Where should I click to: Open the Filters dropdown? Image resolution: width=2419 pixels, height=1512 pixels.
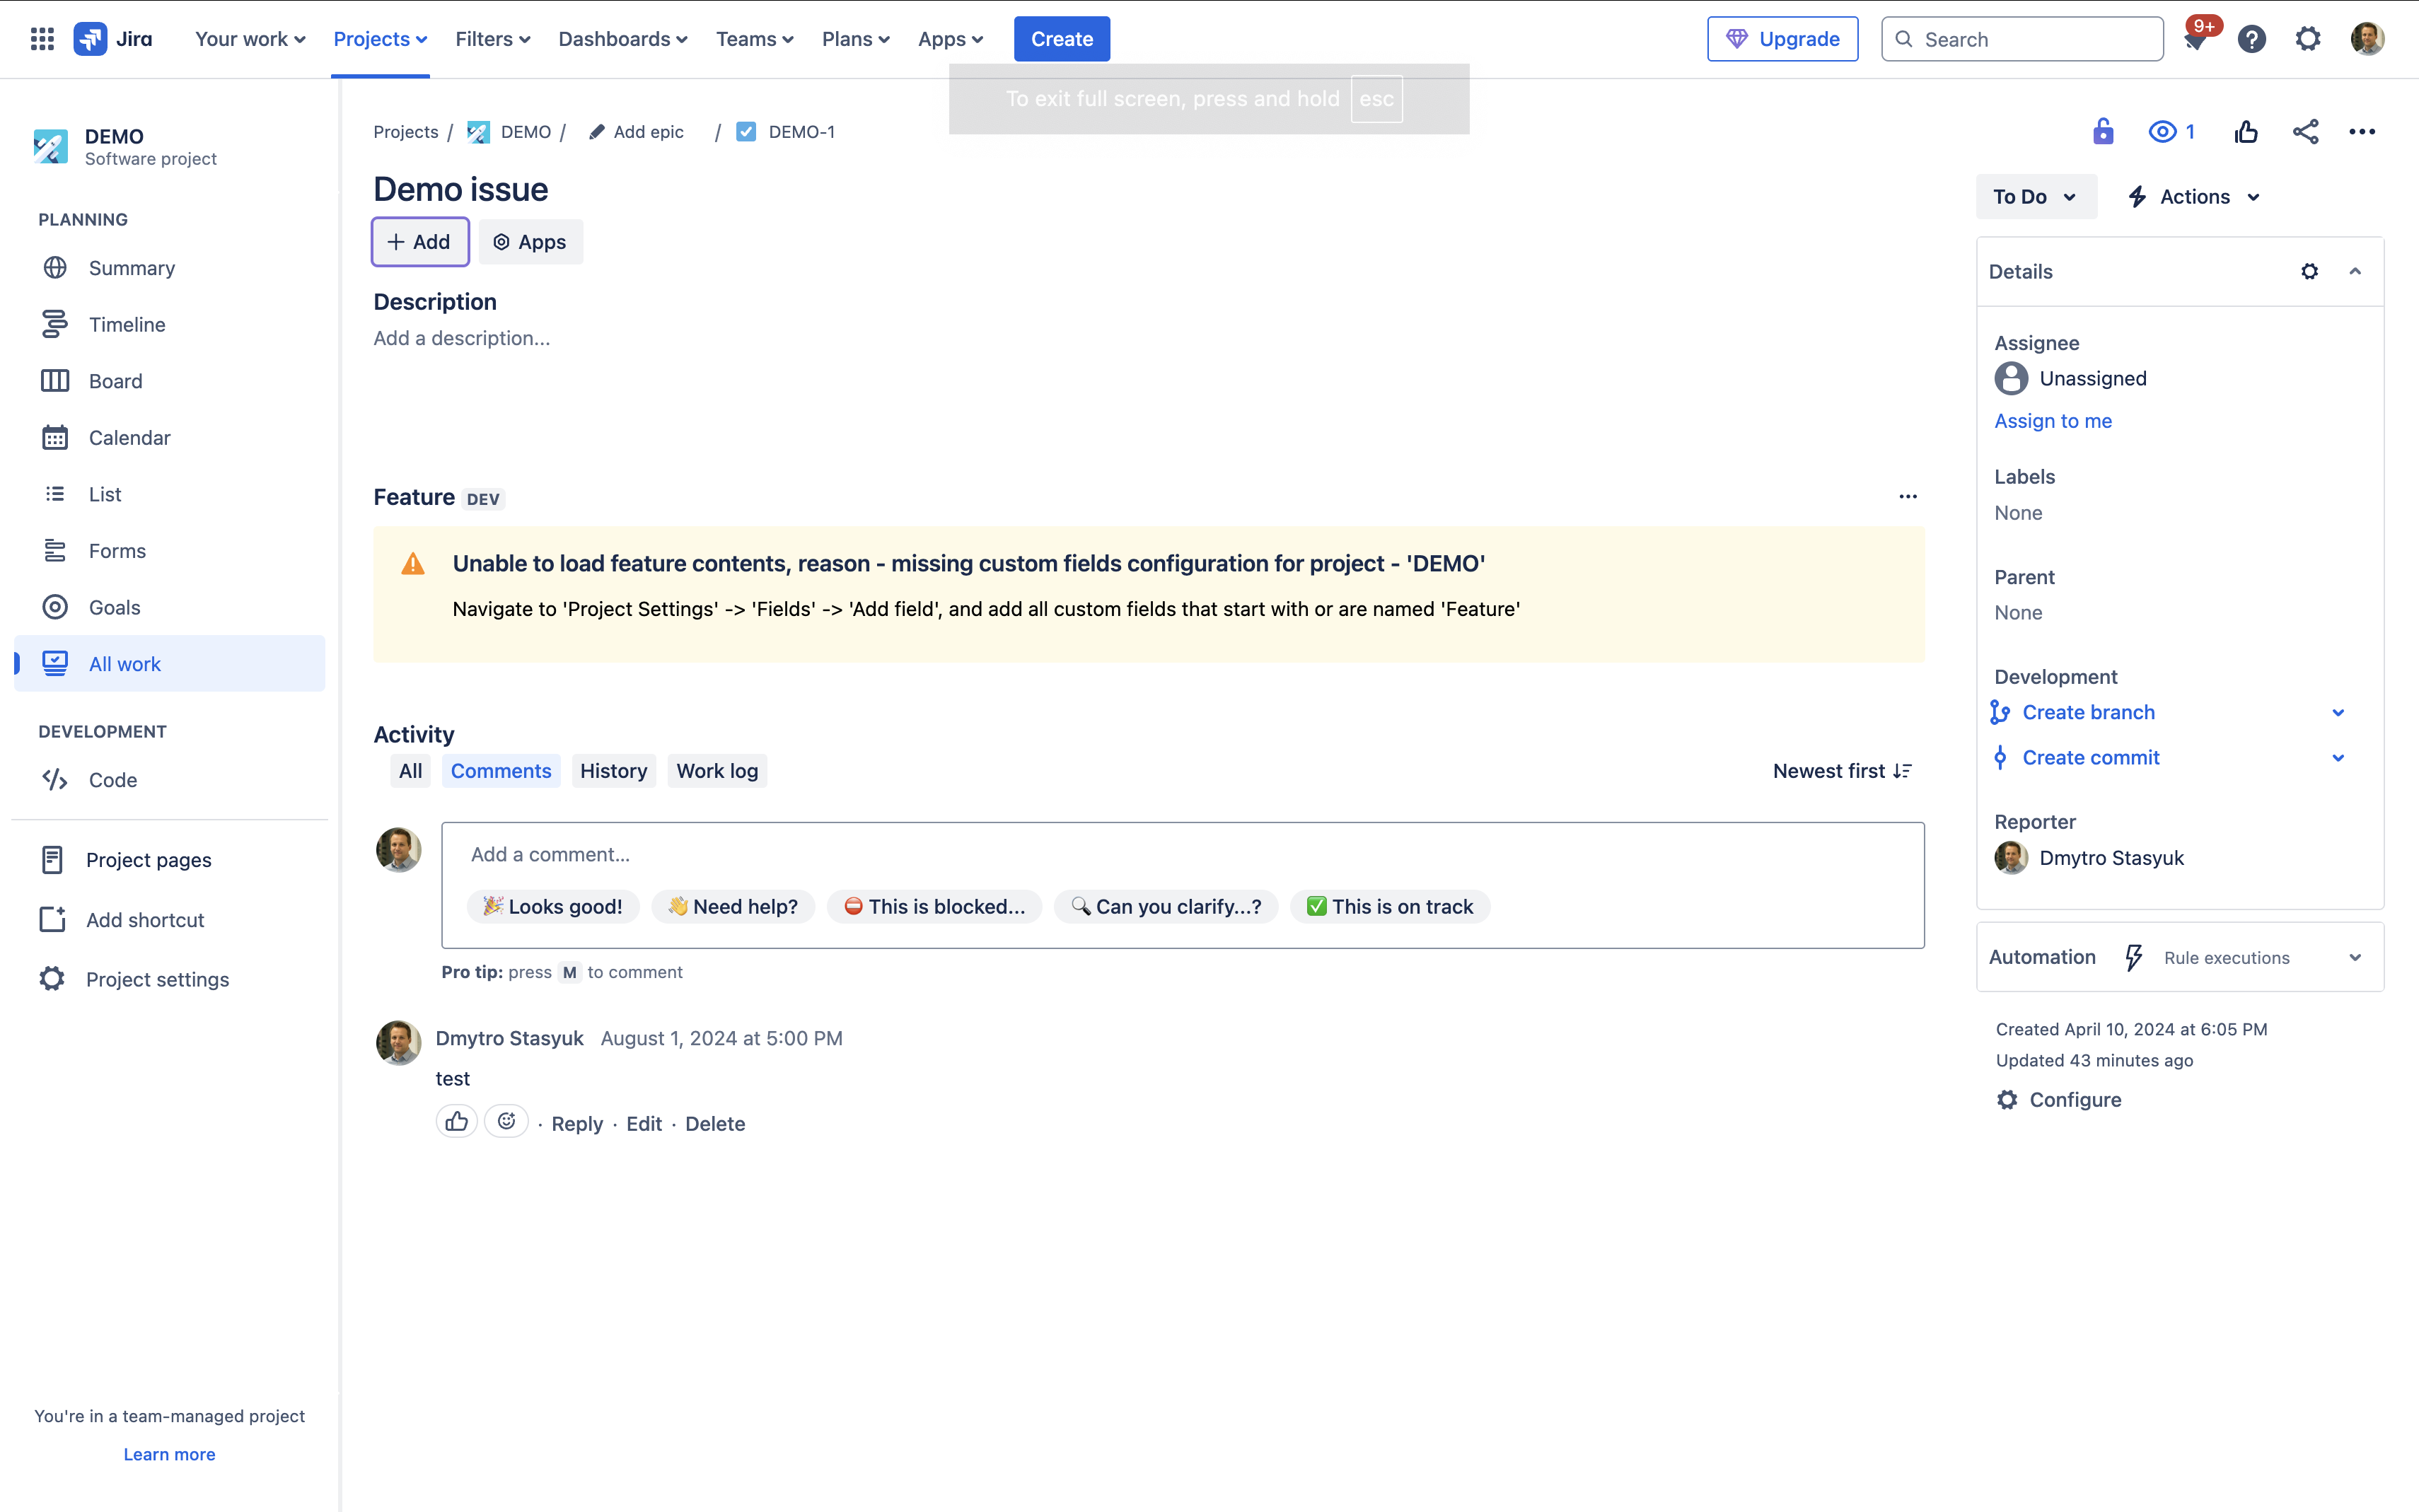point(492,39)
